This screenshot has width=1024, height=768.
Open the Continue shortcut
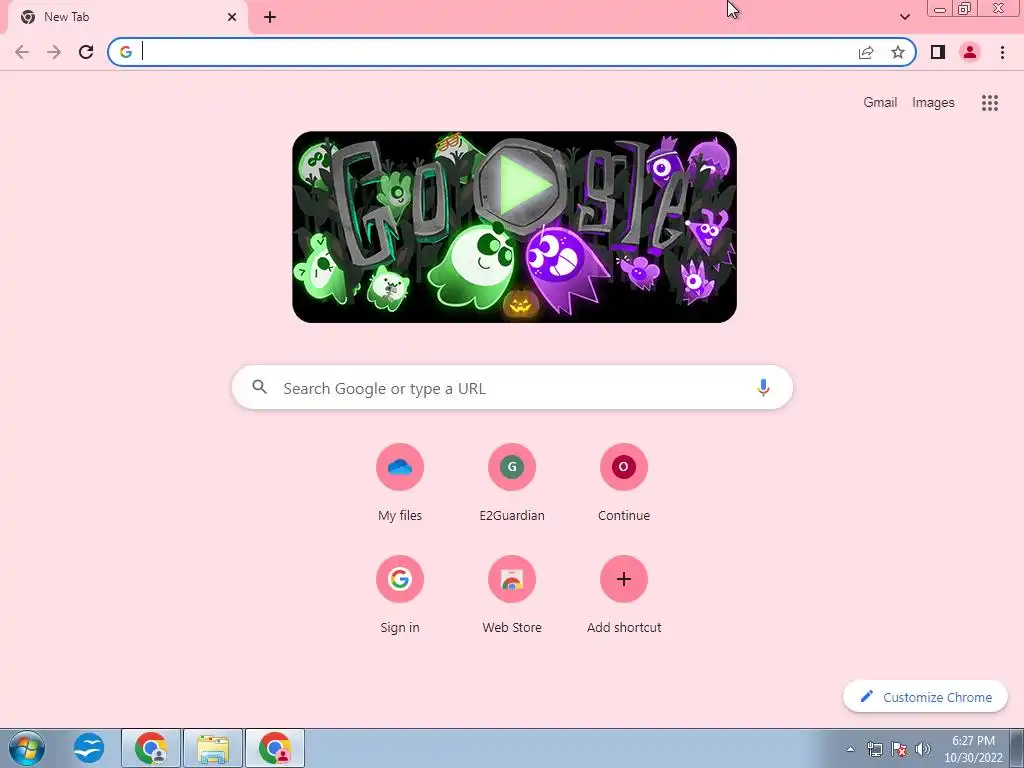(x=624, y=483)
